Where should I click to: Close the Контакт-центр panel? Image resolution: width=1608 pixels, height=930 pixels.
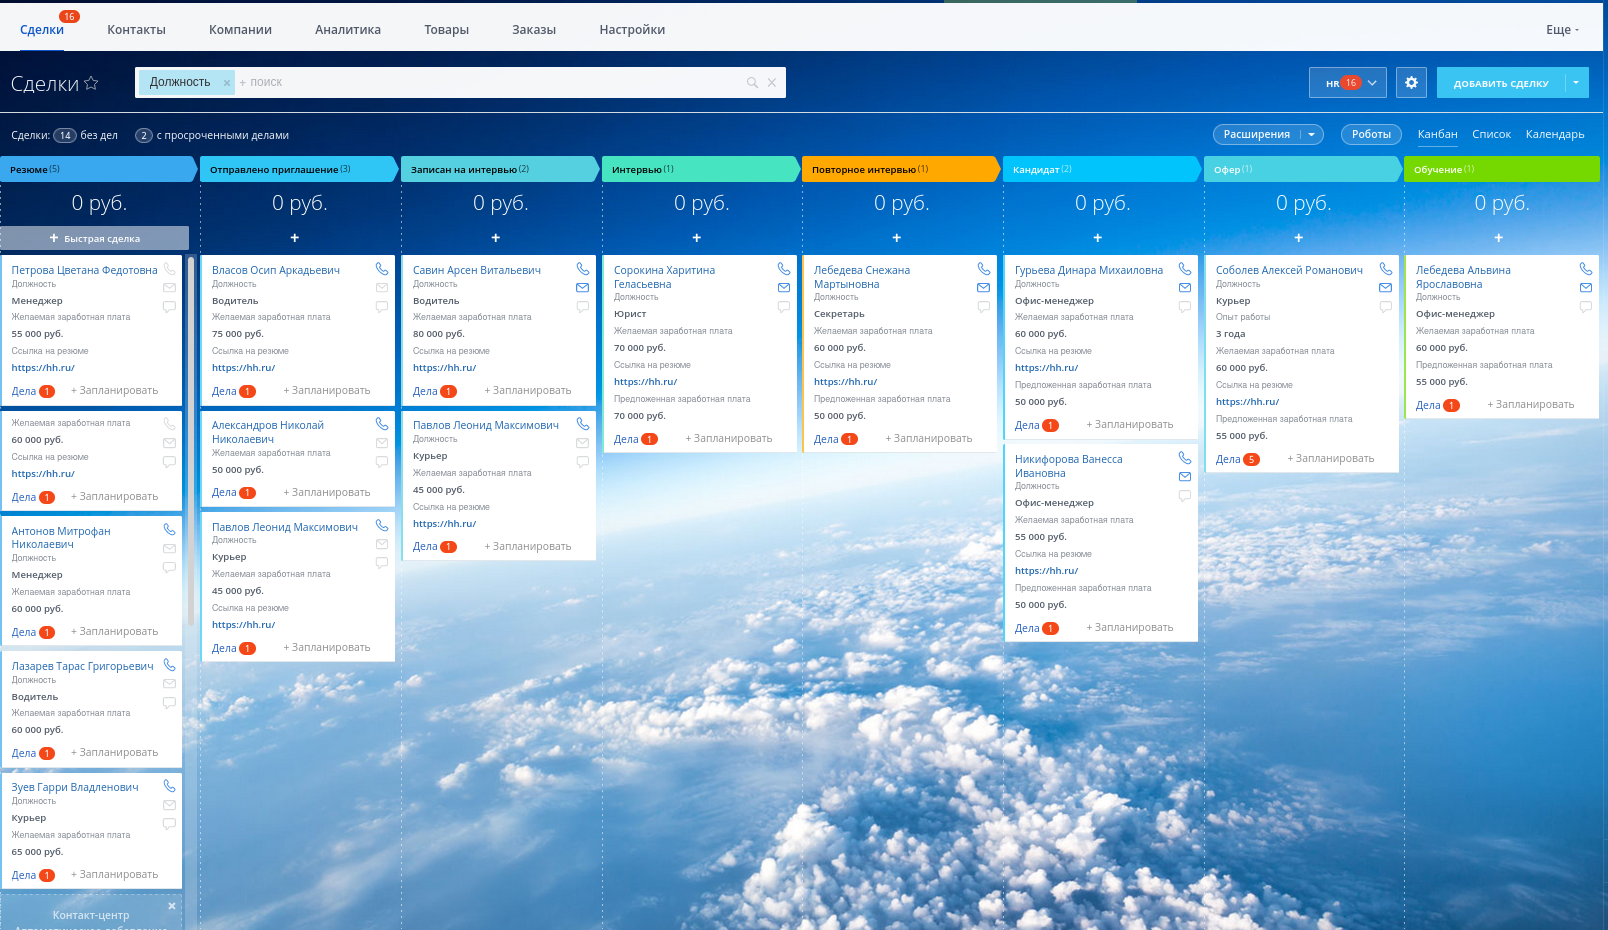[172, 906]
